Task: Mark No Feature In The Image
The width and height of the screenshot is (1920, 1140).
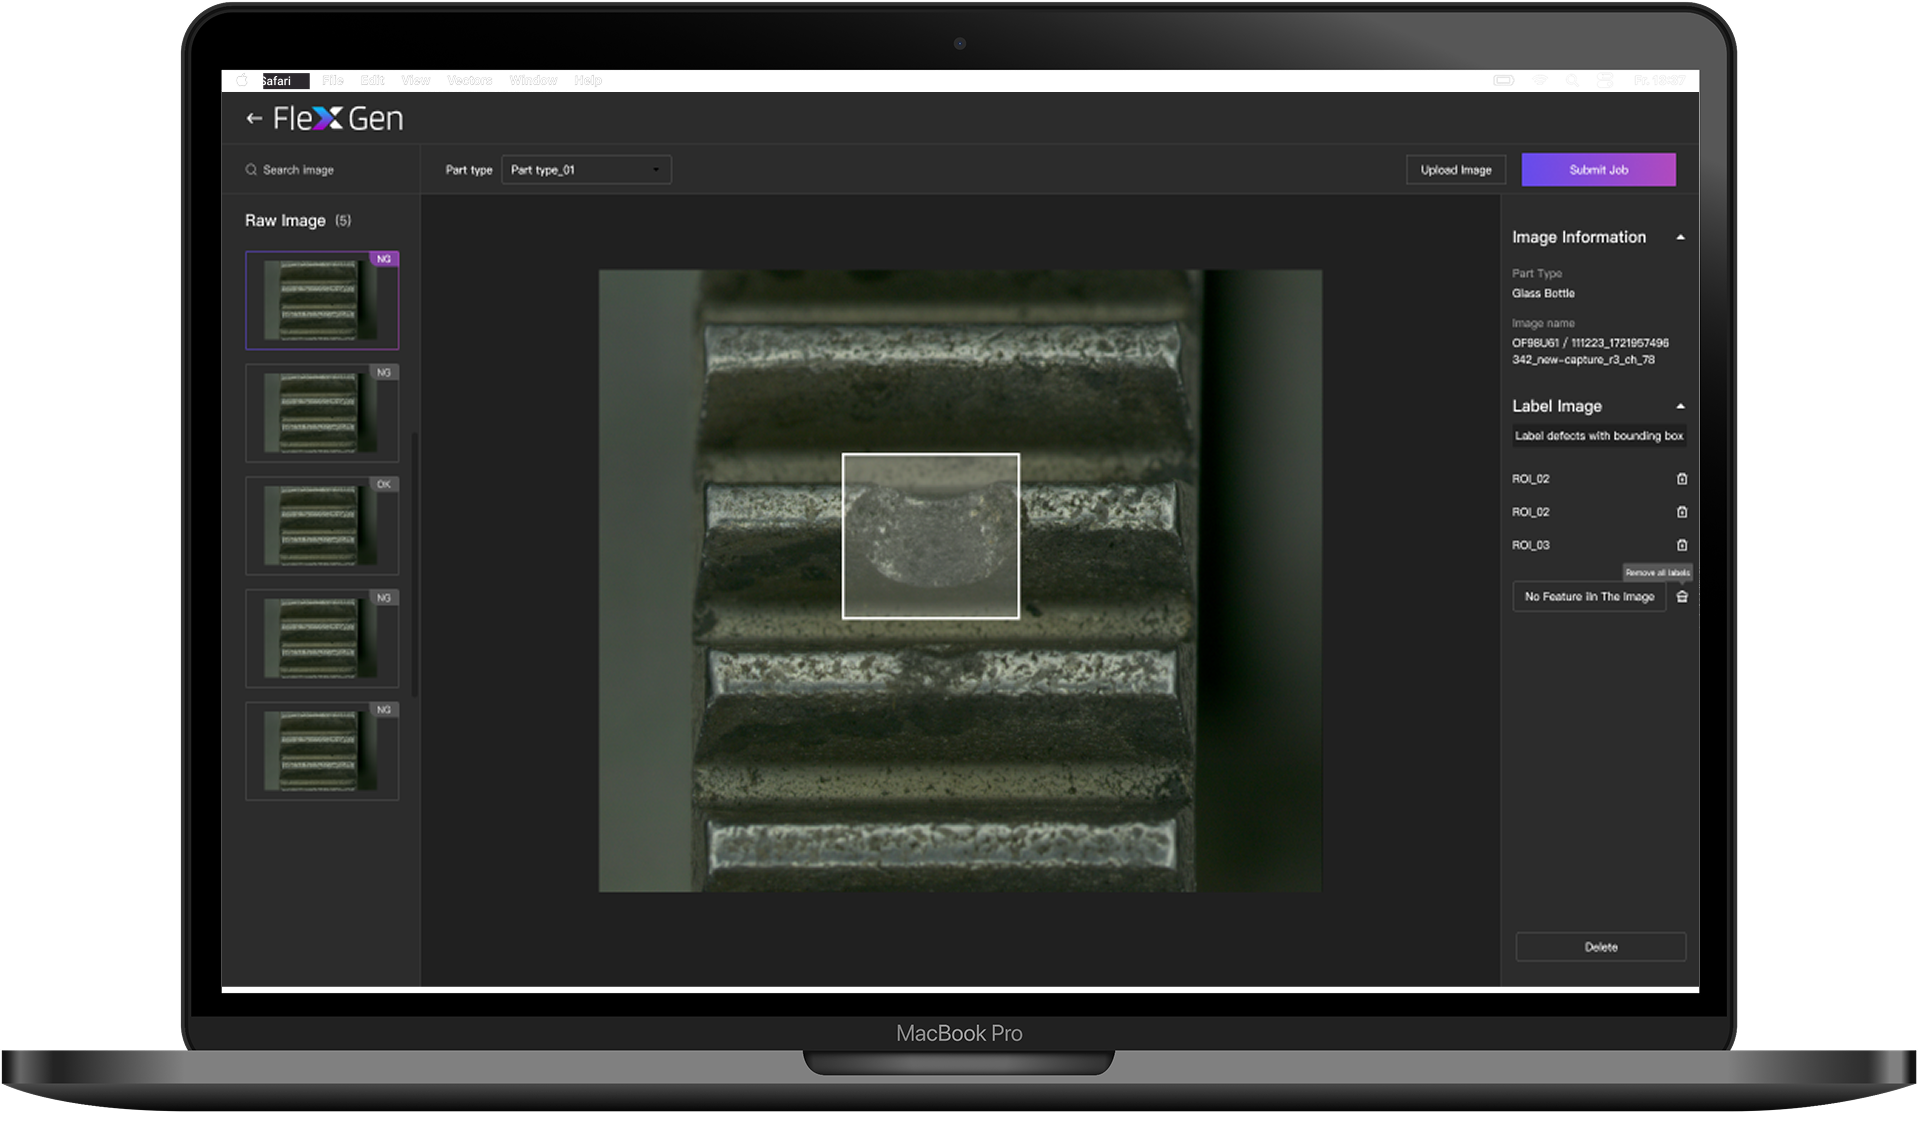Action: tap(1589, 596)
